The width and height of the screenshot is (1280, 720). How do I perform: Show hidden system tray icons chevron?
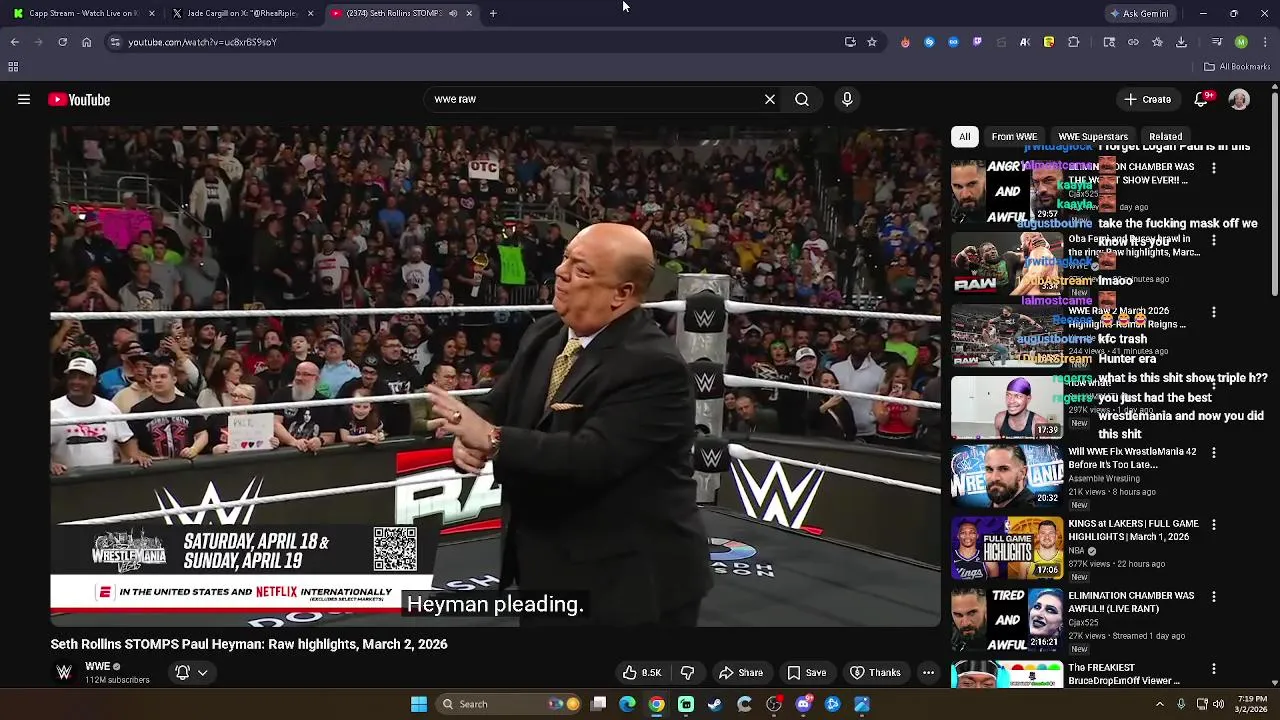click(1160, 704)
